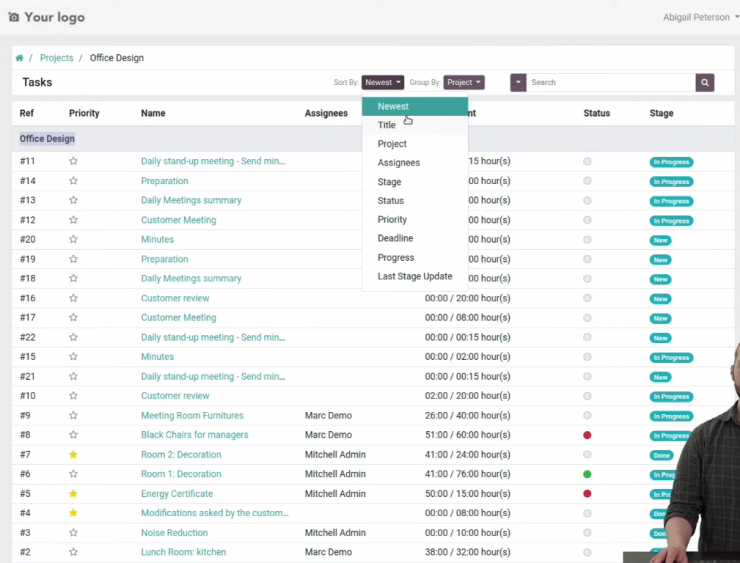Click into the Search input field
Image resolution: width=740 pixels, height=563 pixels.
tap(611, 83)
